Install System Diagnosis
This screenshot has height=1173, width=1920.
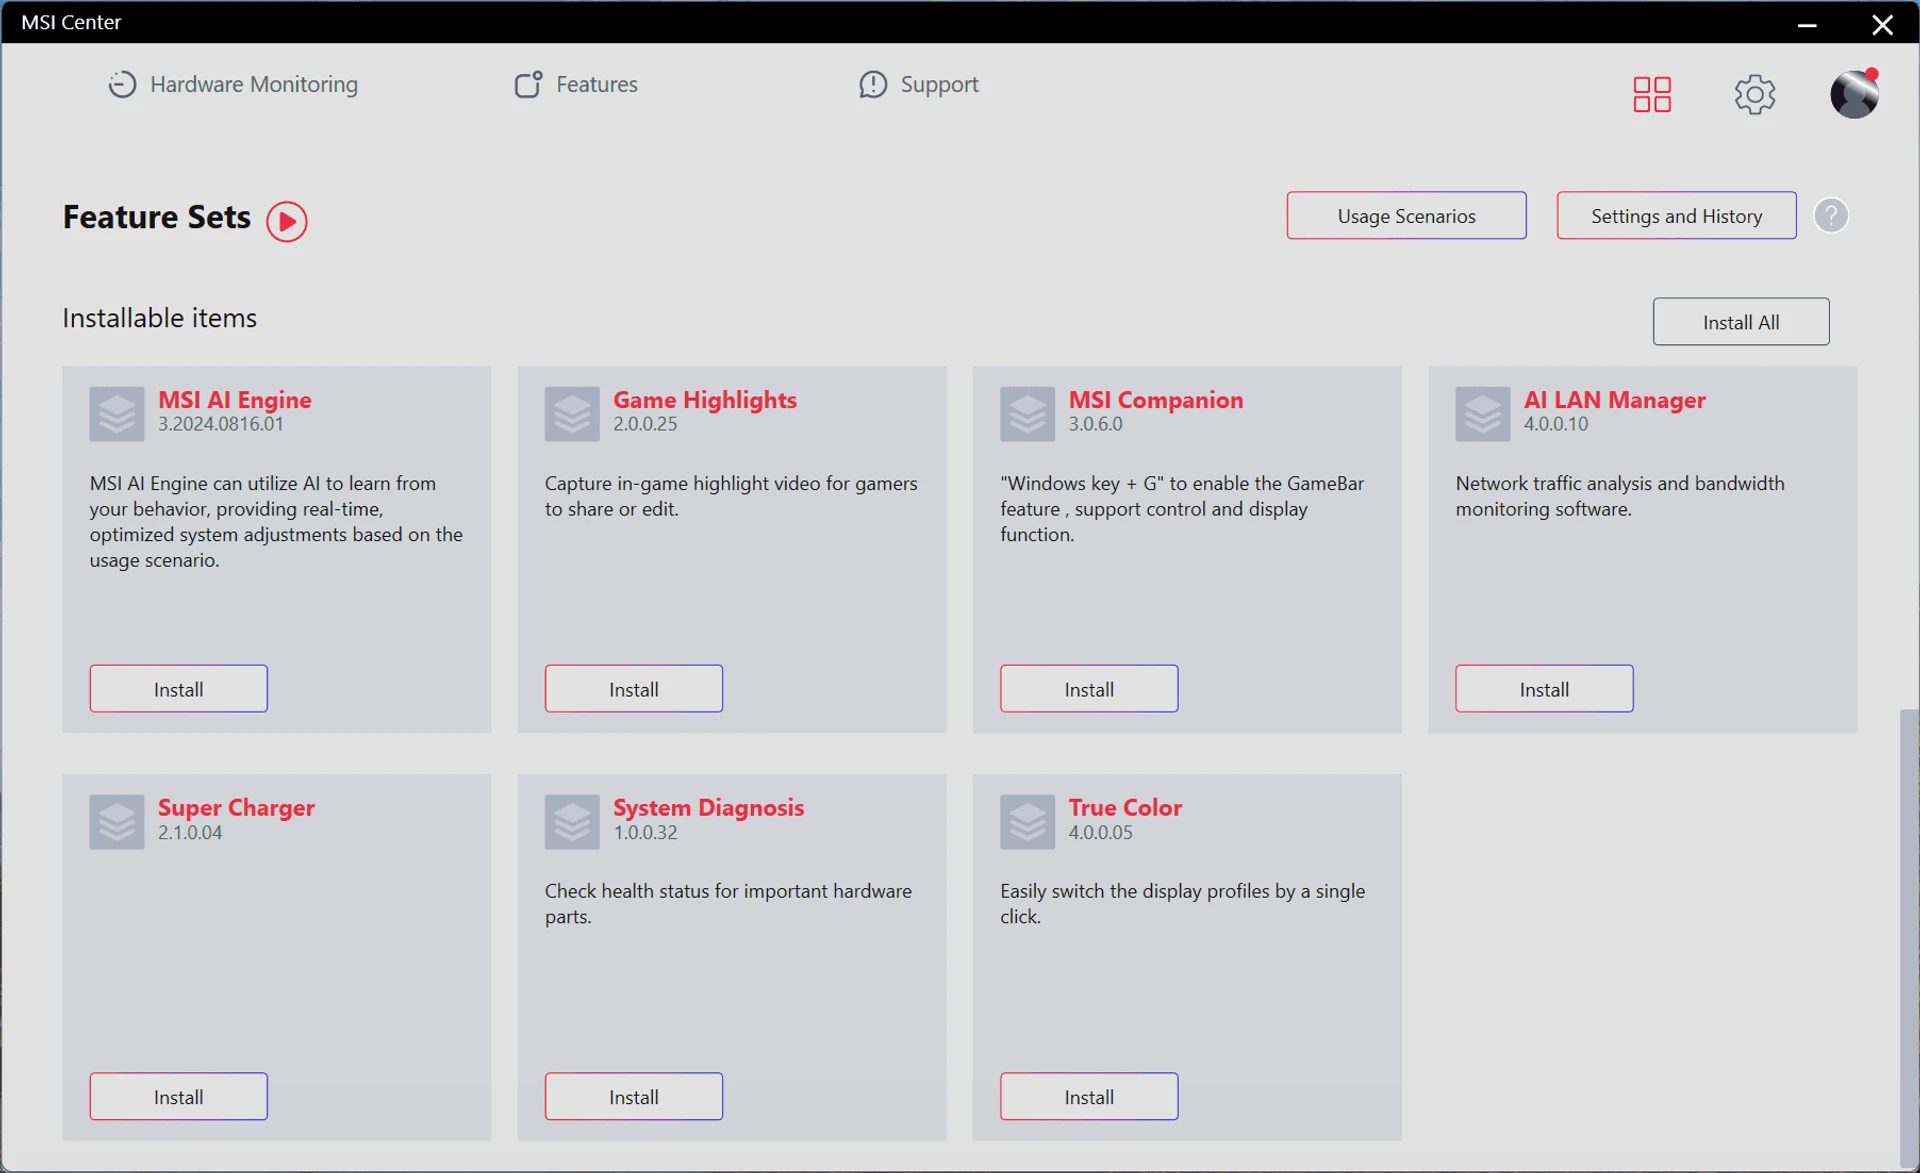[x=634, y=1096]
